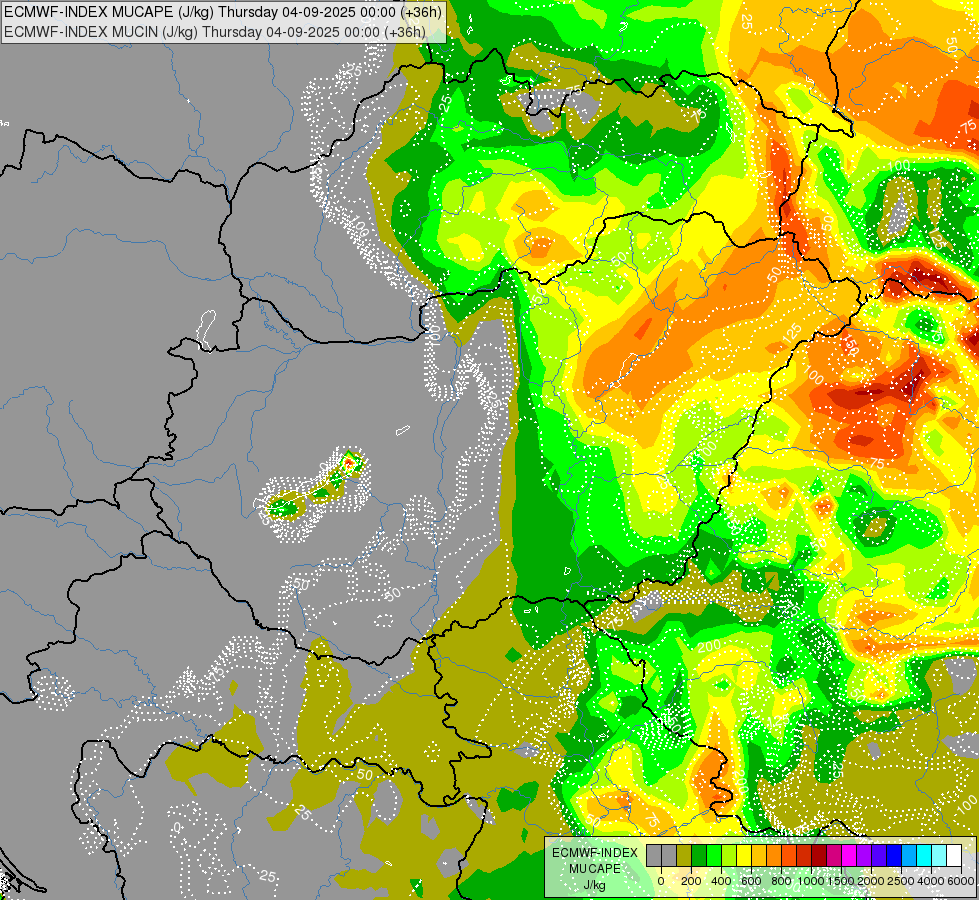Click the legend tick label 400
Image resolution: width=979 pixels, height=900 pixels.
click(721, 881)
